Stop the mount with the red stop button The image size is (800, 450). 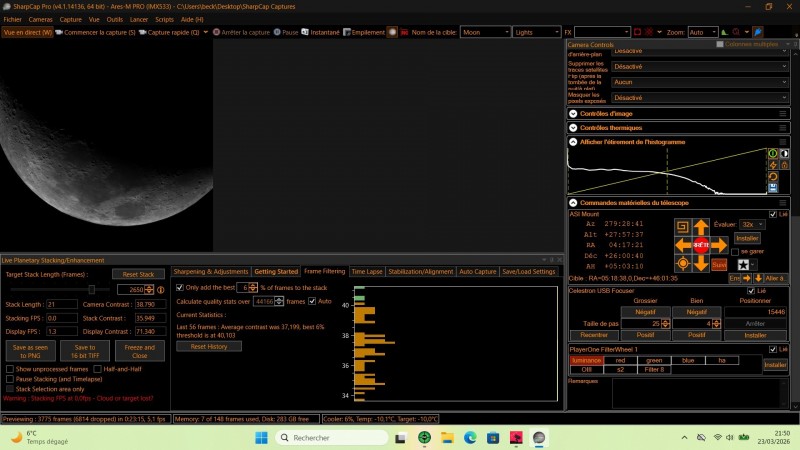pos(701,245)
